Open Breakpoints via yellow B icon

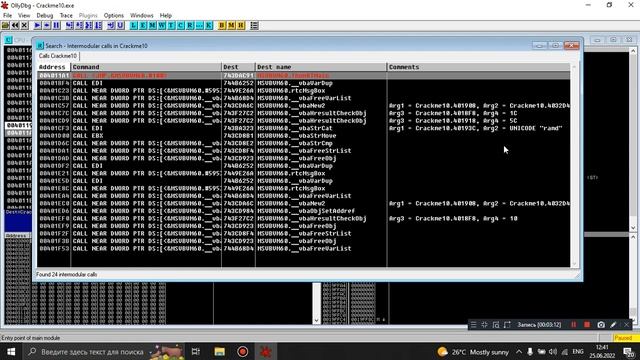coord(222,25)
